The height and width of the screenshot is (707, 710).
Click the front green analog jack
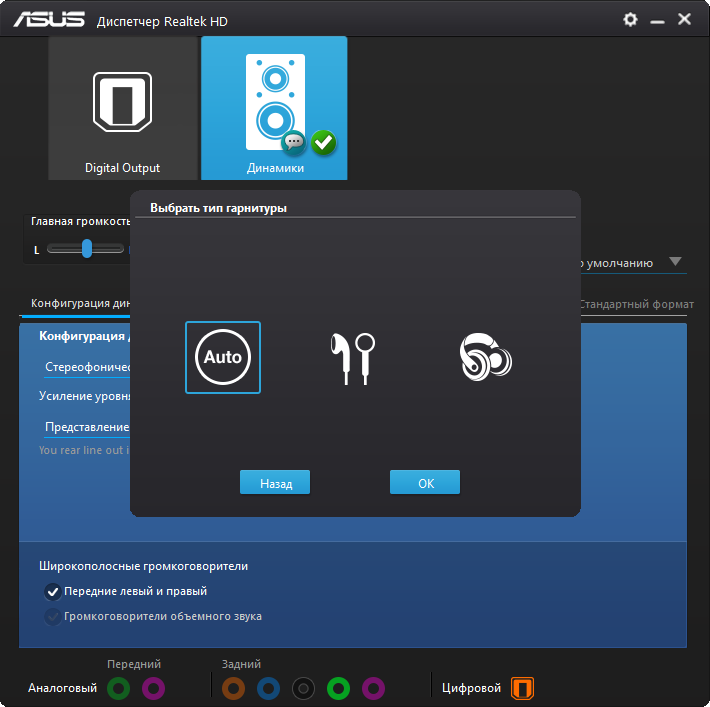coord(118,688)
